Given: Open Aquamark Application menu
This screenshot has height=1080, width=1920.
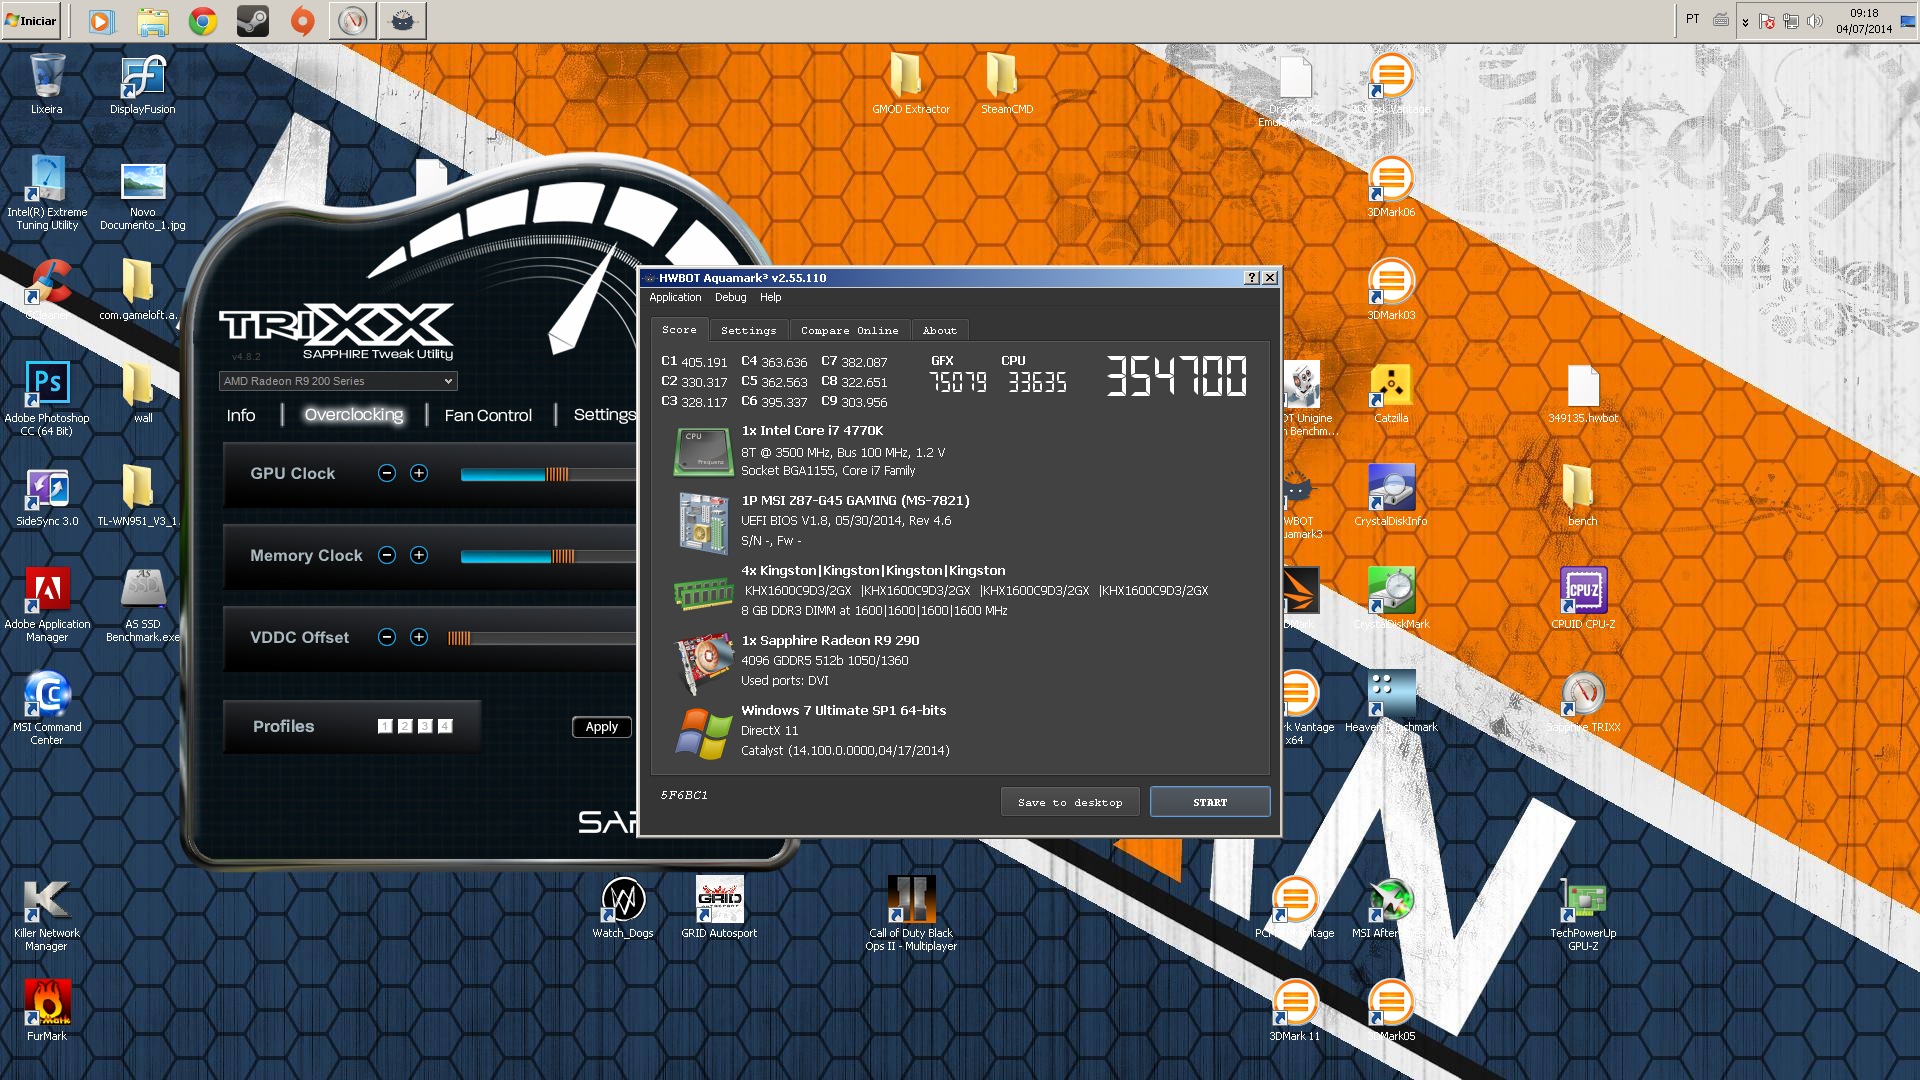Looking at the screenshot, I should coord(675,297).
